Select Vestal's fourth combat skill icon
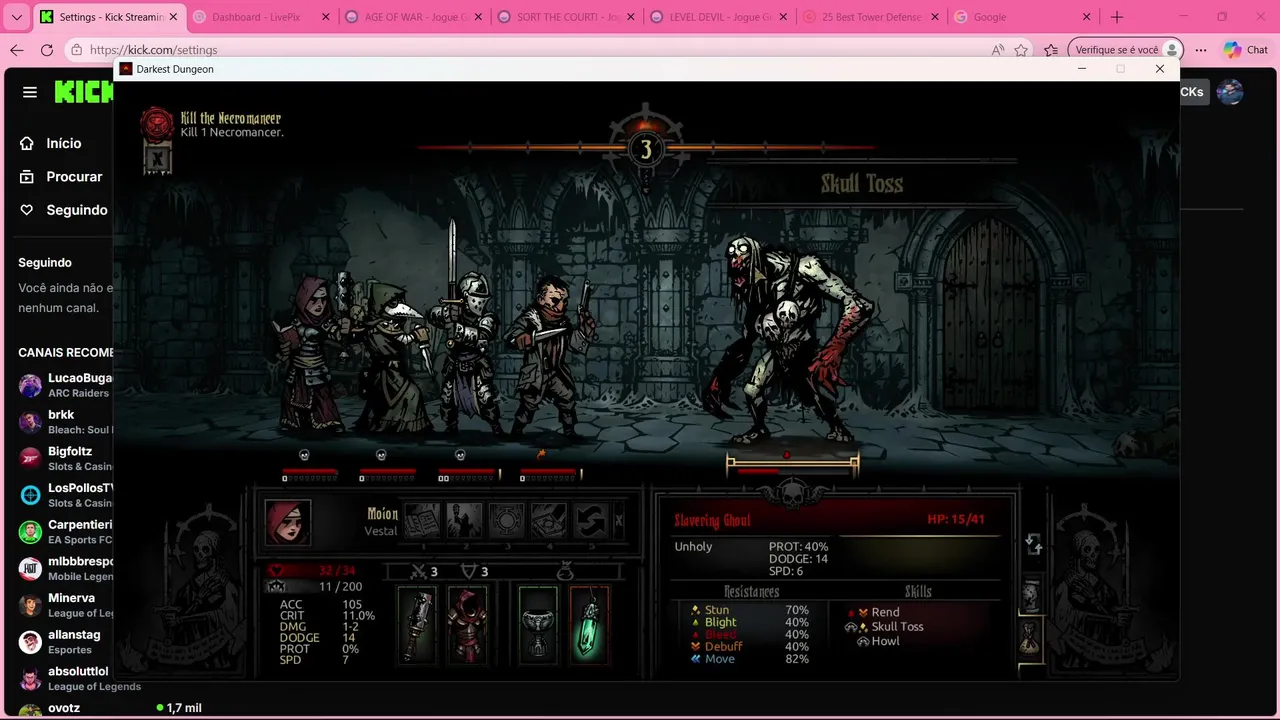1280x720 pixels. coord(548,520)
